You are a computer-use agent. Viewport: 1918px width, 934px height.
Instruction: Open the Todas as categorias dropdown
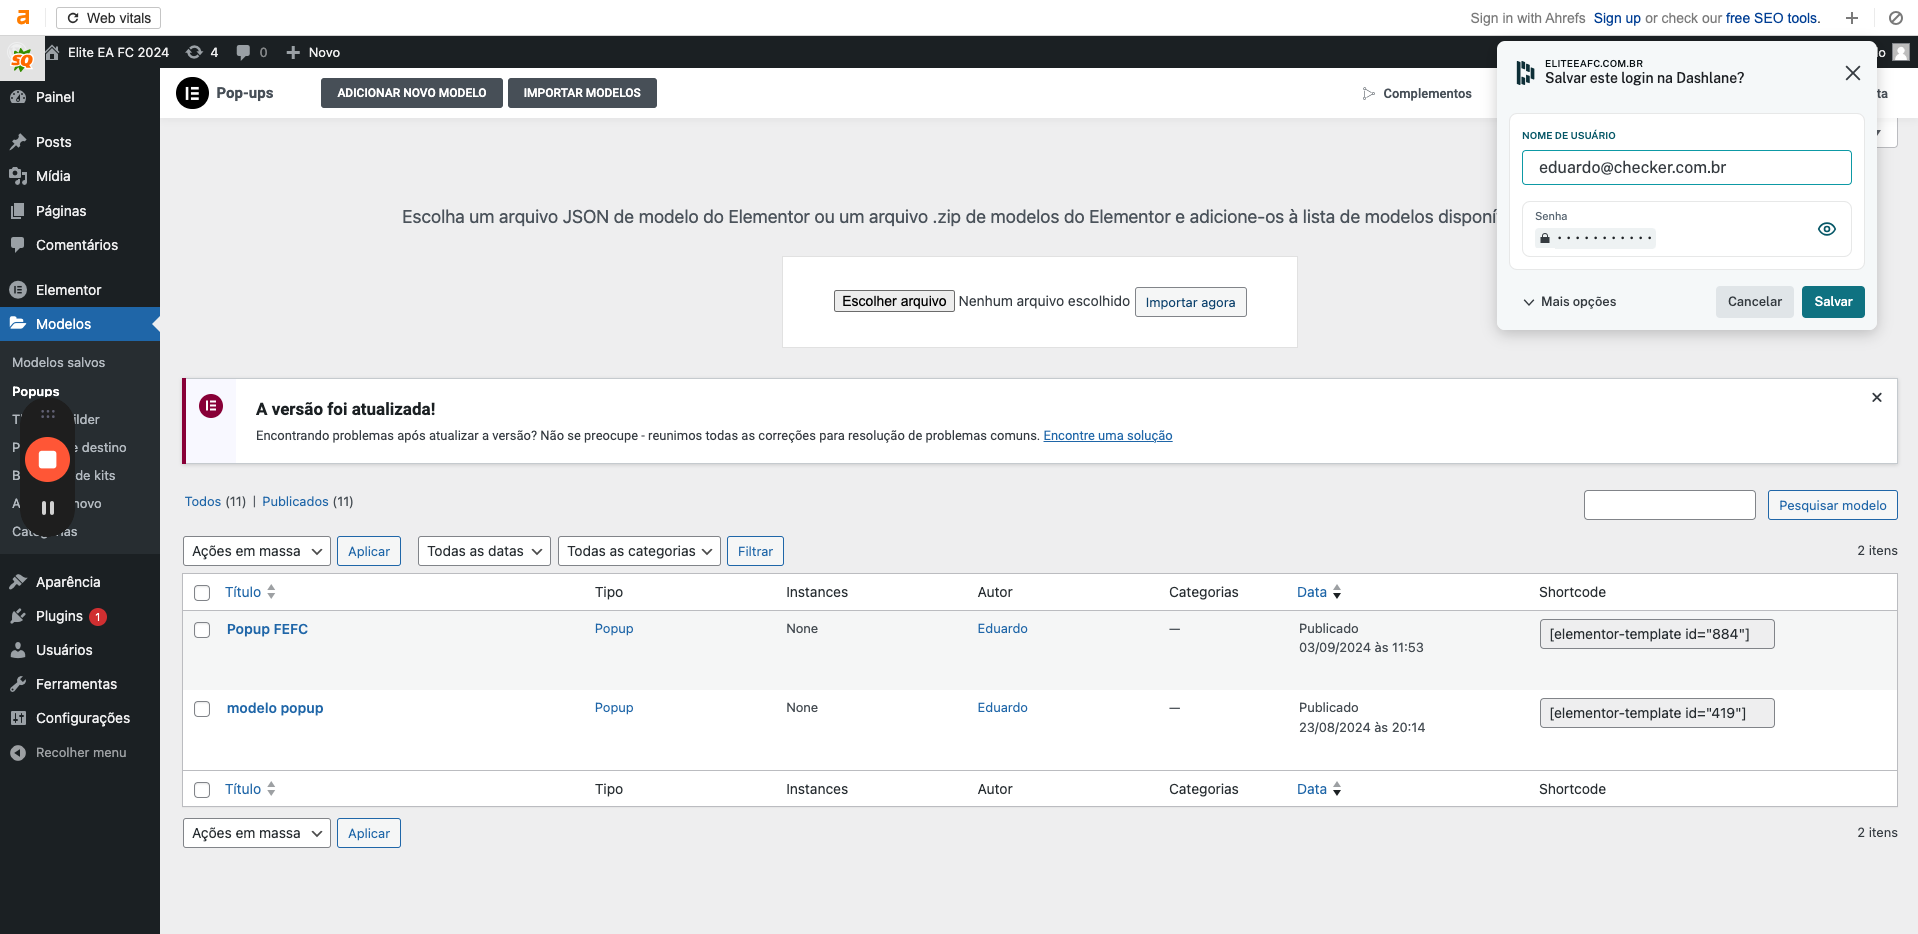click(639, 551)
